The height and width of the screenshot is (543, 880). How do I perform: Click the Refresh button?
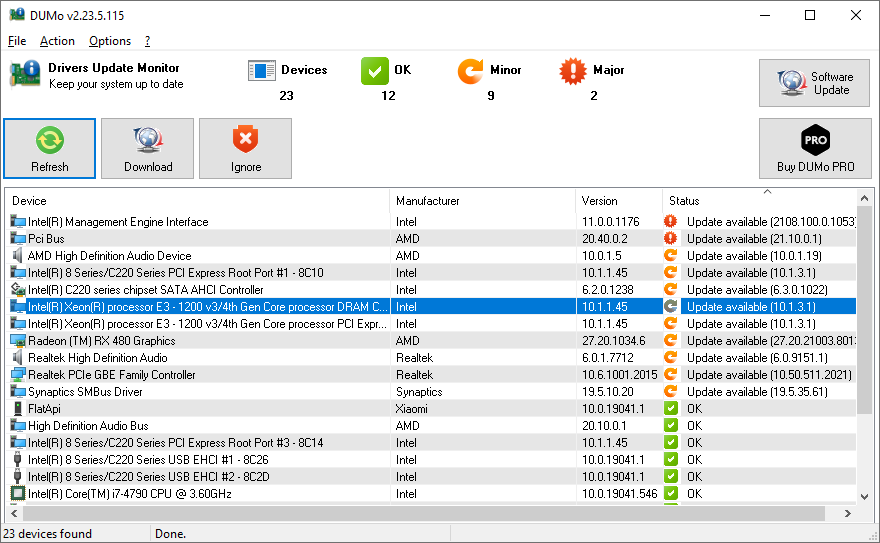pos(49,149)
